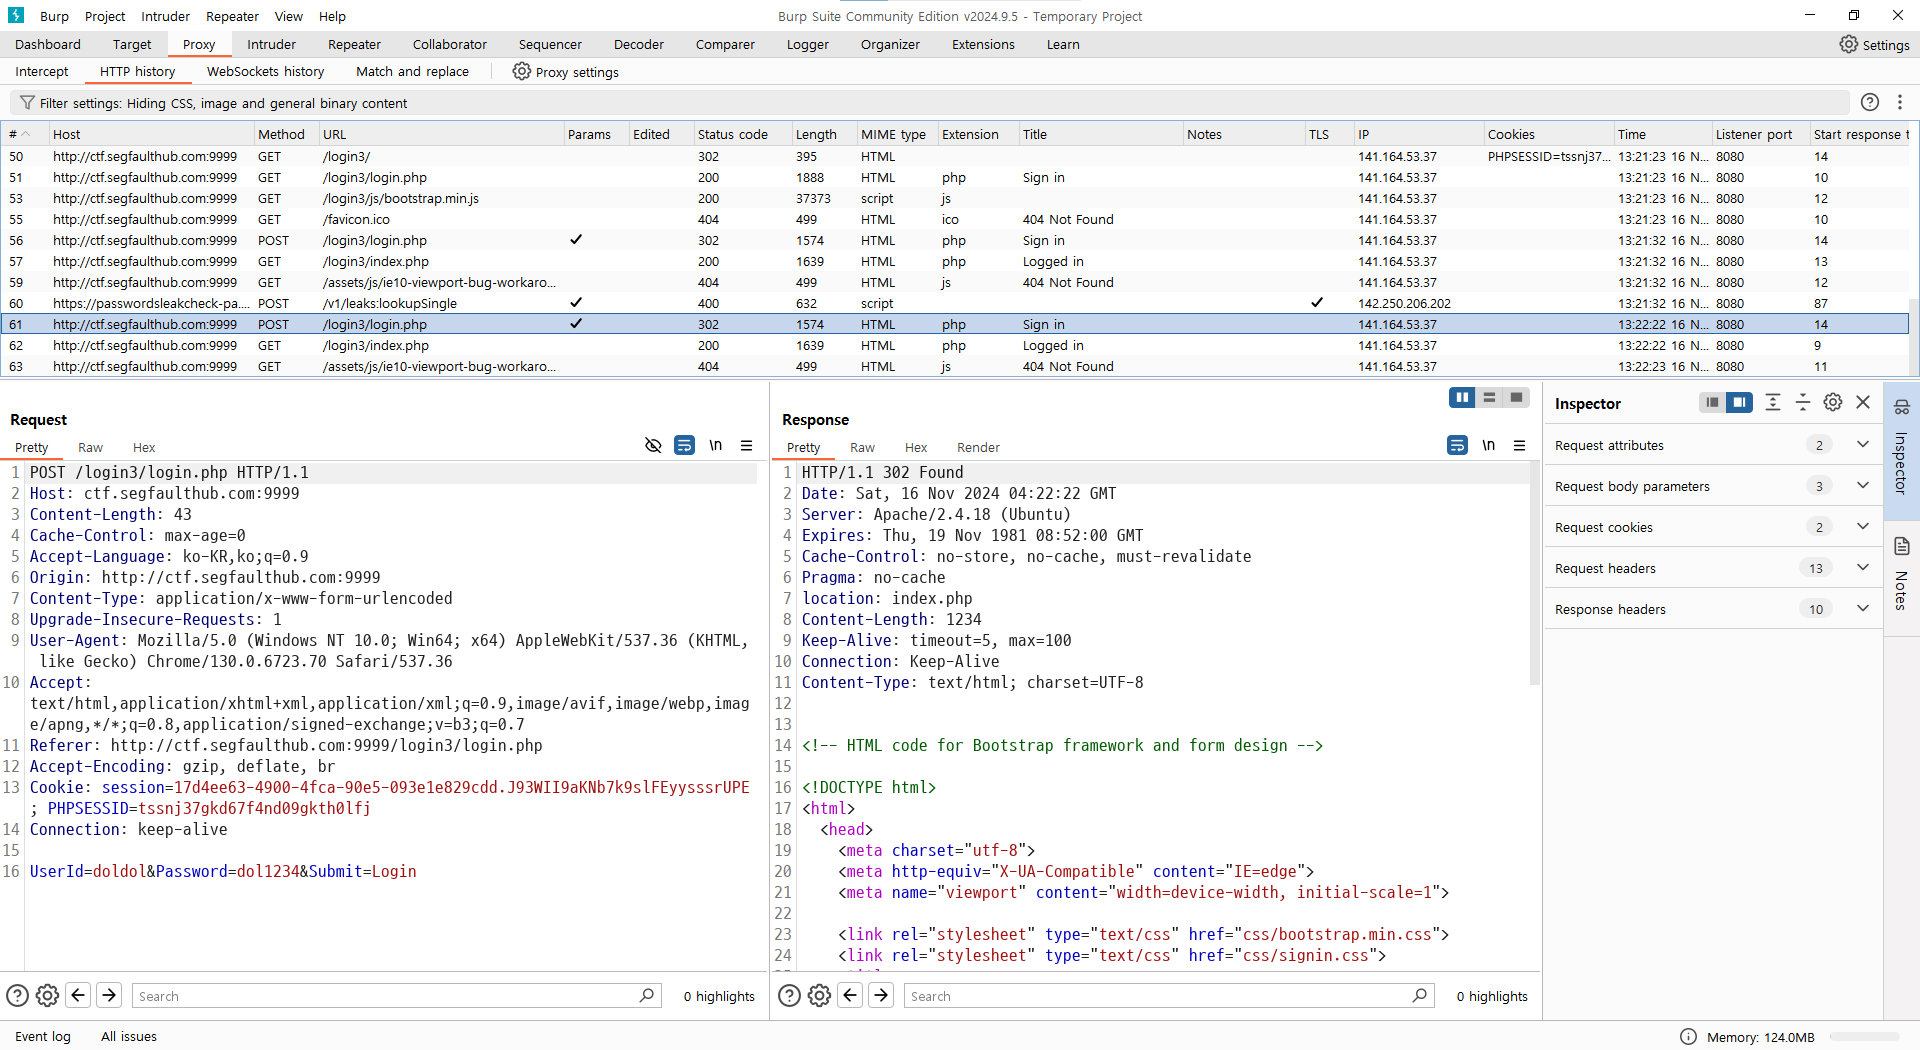Viewport: 1920px width, 1050px height.
Task: Open the Repeater tab
Action: point(354,45)
